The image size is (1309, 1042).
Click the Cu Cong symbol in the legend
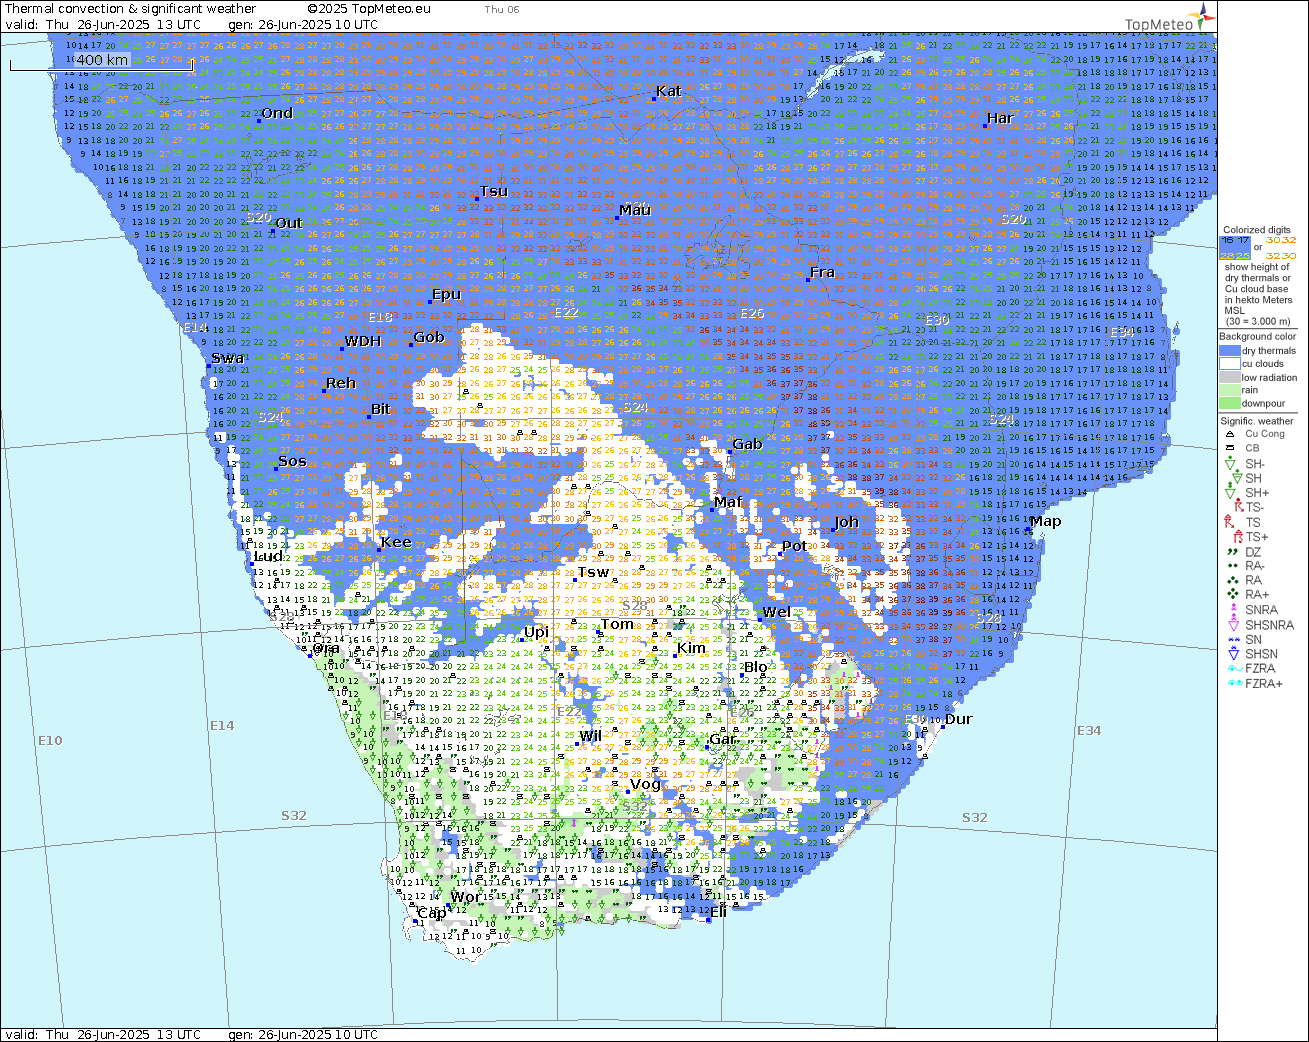1229,434
